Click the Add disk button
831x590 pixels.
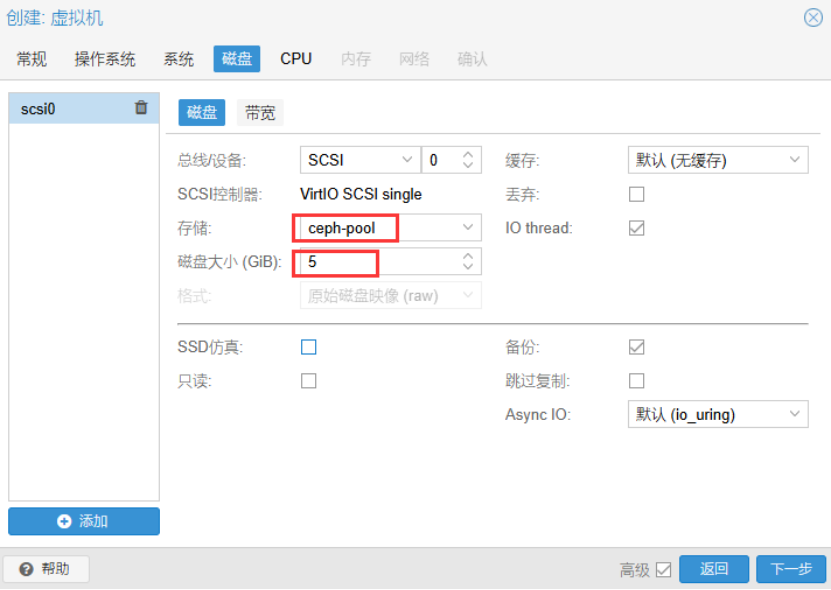[84, 521]
